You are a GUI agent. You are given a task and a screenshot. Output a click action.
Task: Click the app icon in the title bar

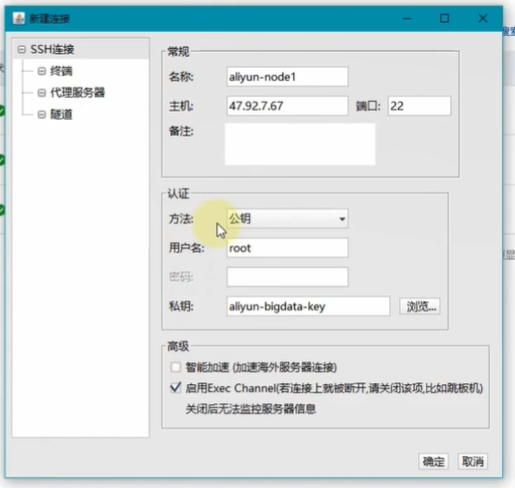[19, 18]
